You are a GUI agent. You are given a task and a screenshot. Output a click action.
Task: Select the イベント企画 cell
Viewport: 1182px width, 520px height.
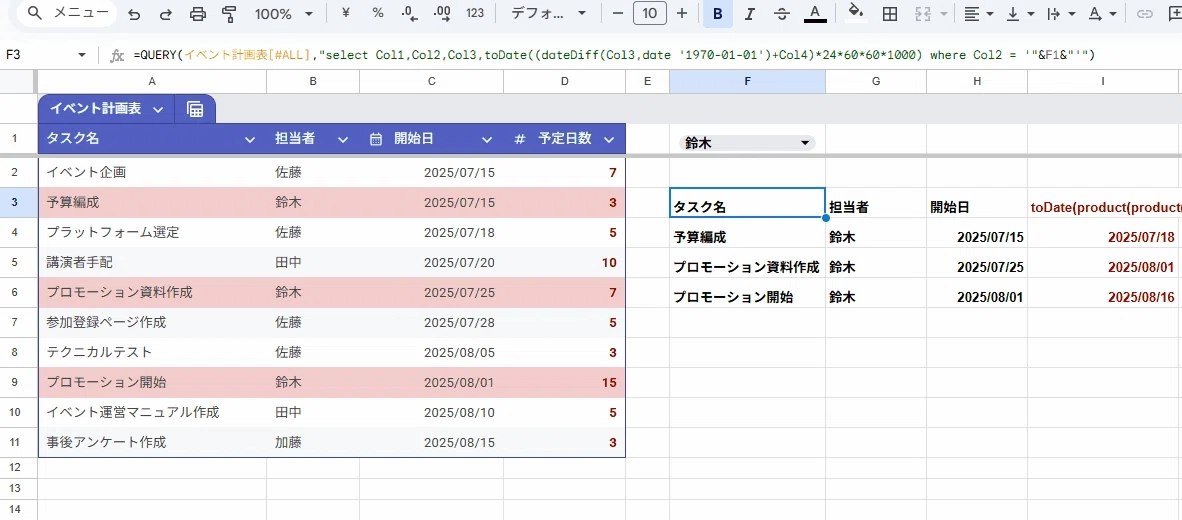point(152,173)
